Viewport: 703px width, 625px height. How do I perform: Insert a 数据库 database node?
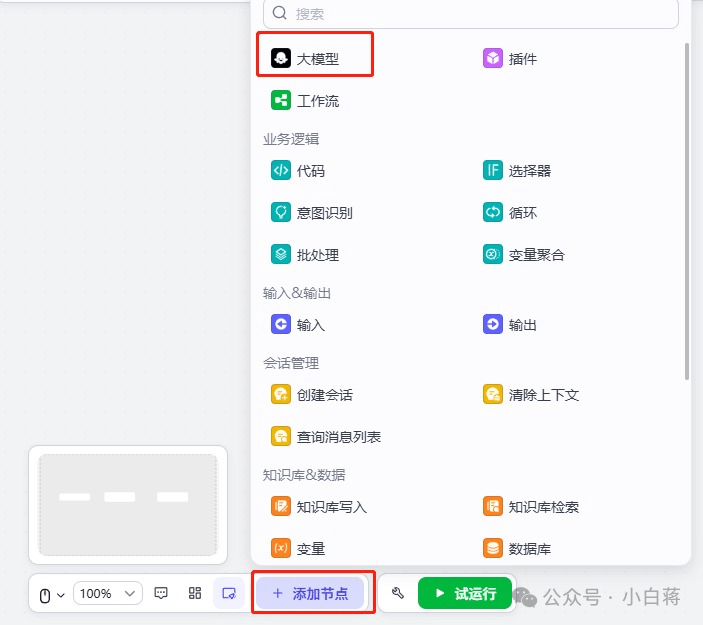click(517, 548)
